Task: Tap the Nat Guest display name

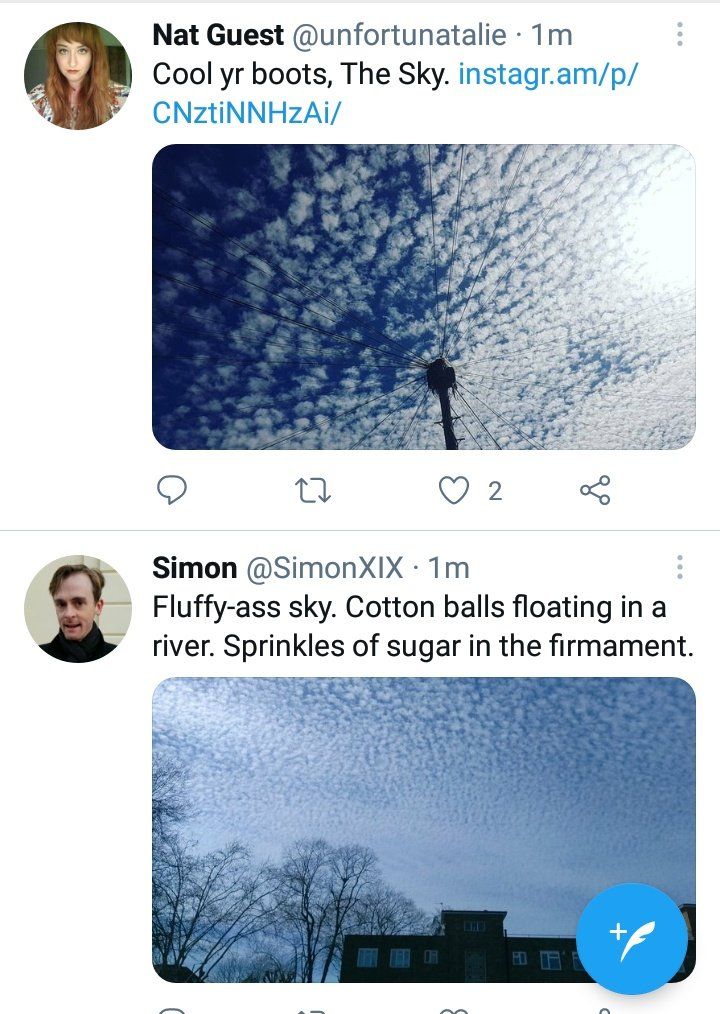Action: pos(217,35)
